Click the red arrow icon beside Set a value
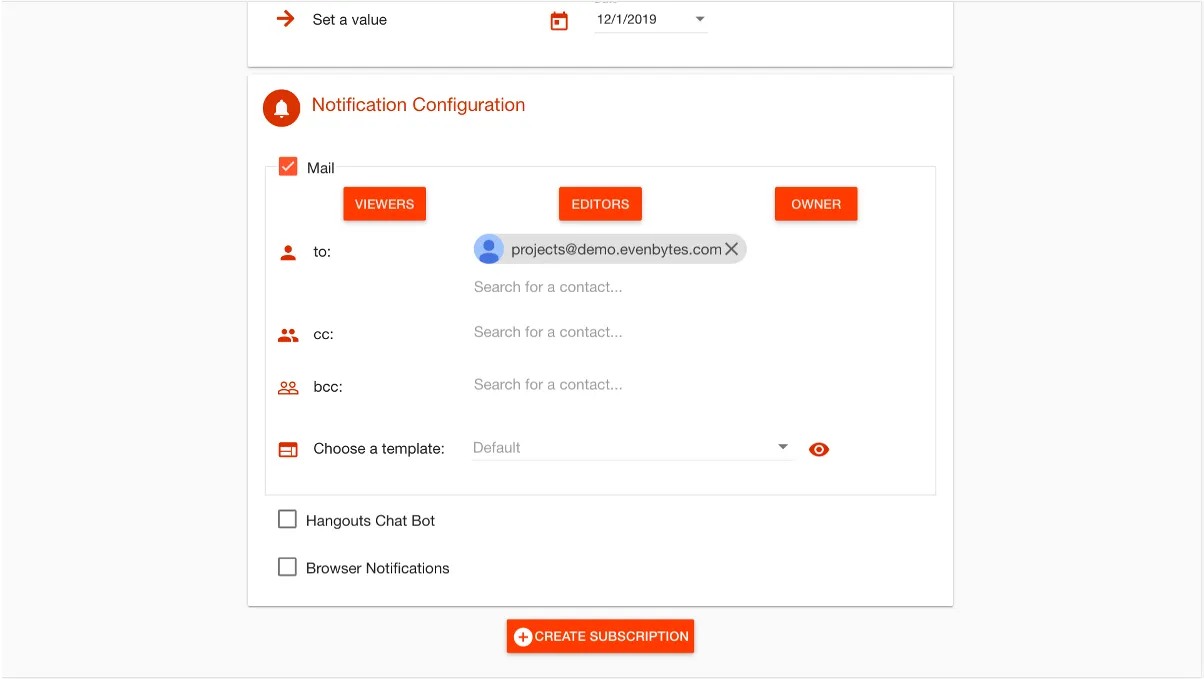This screenshot has width=1204, height=679. coord(286,19)
